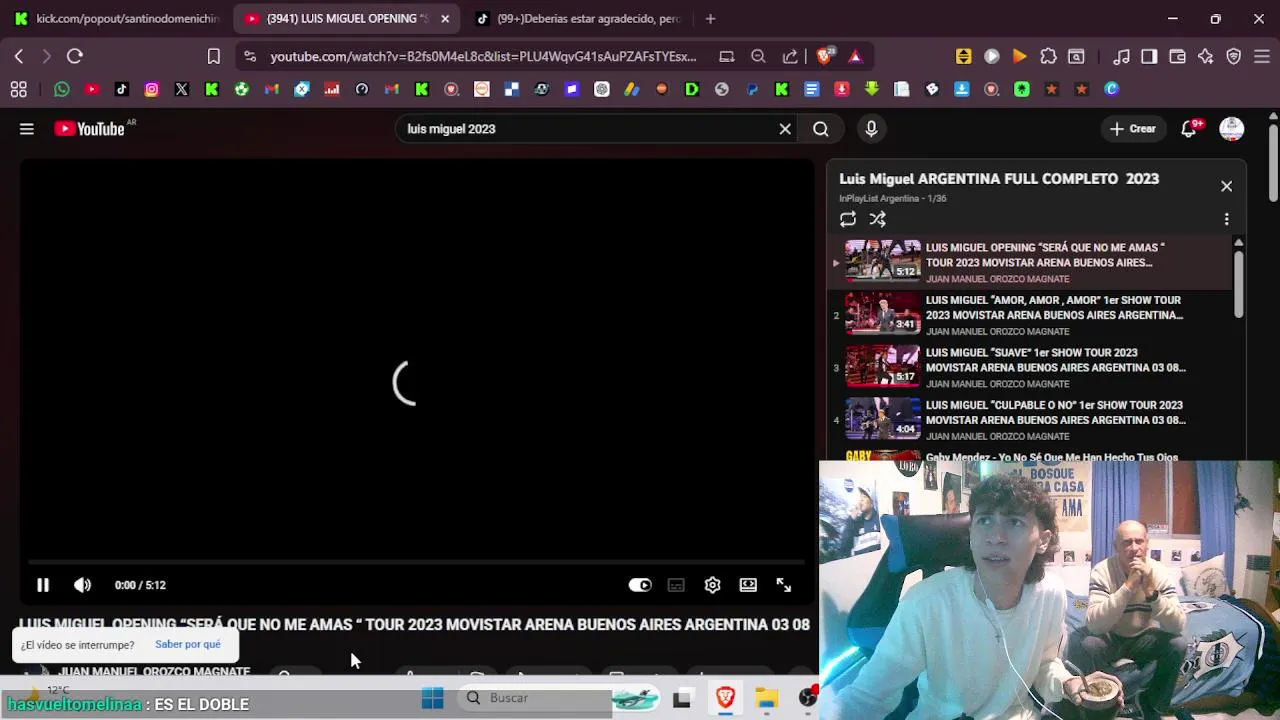
Task: Open File Explorer from the taskbar
Action: (766, 698)
